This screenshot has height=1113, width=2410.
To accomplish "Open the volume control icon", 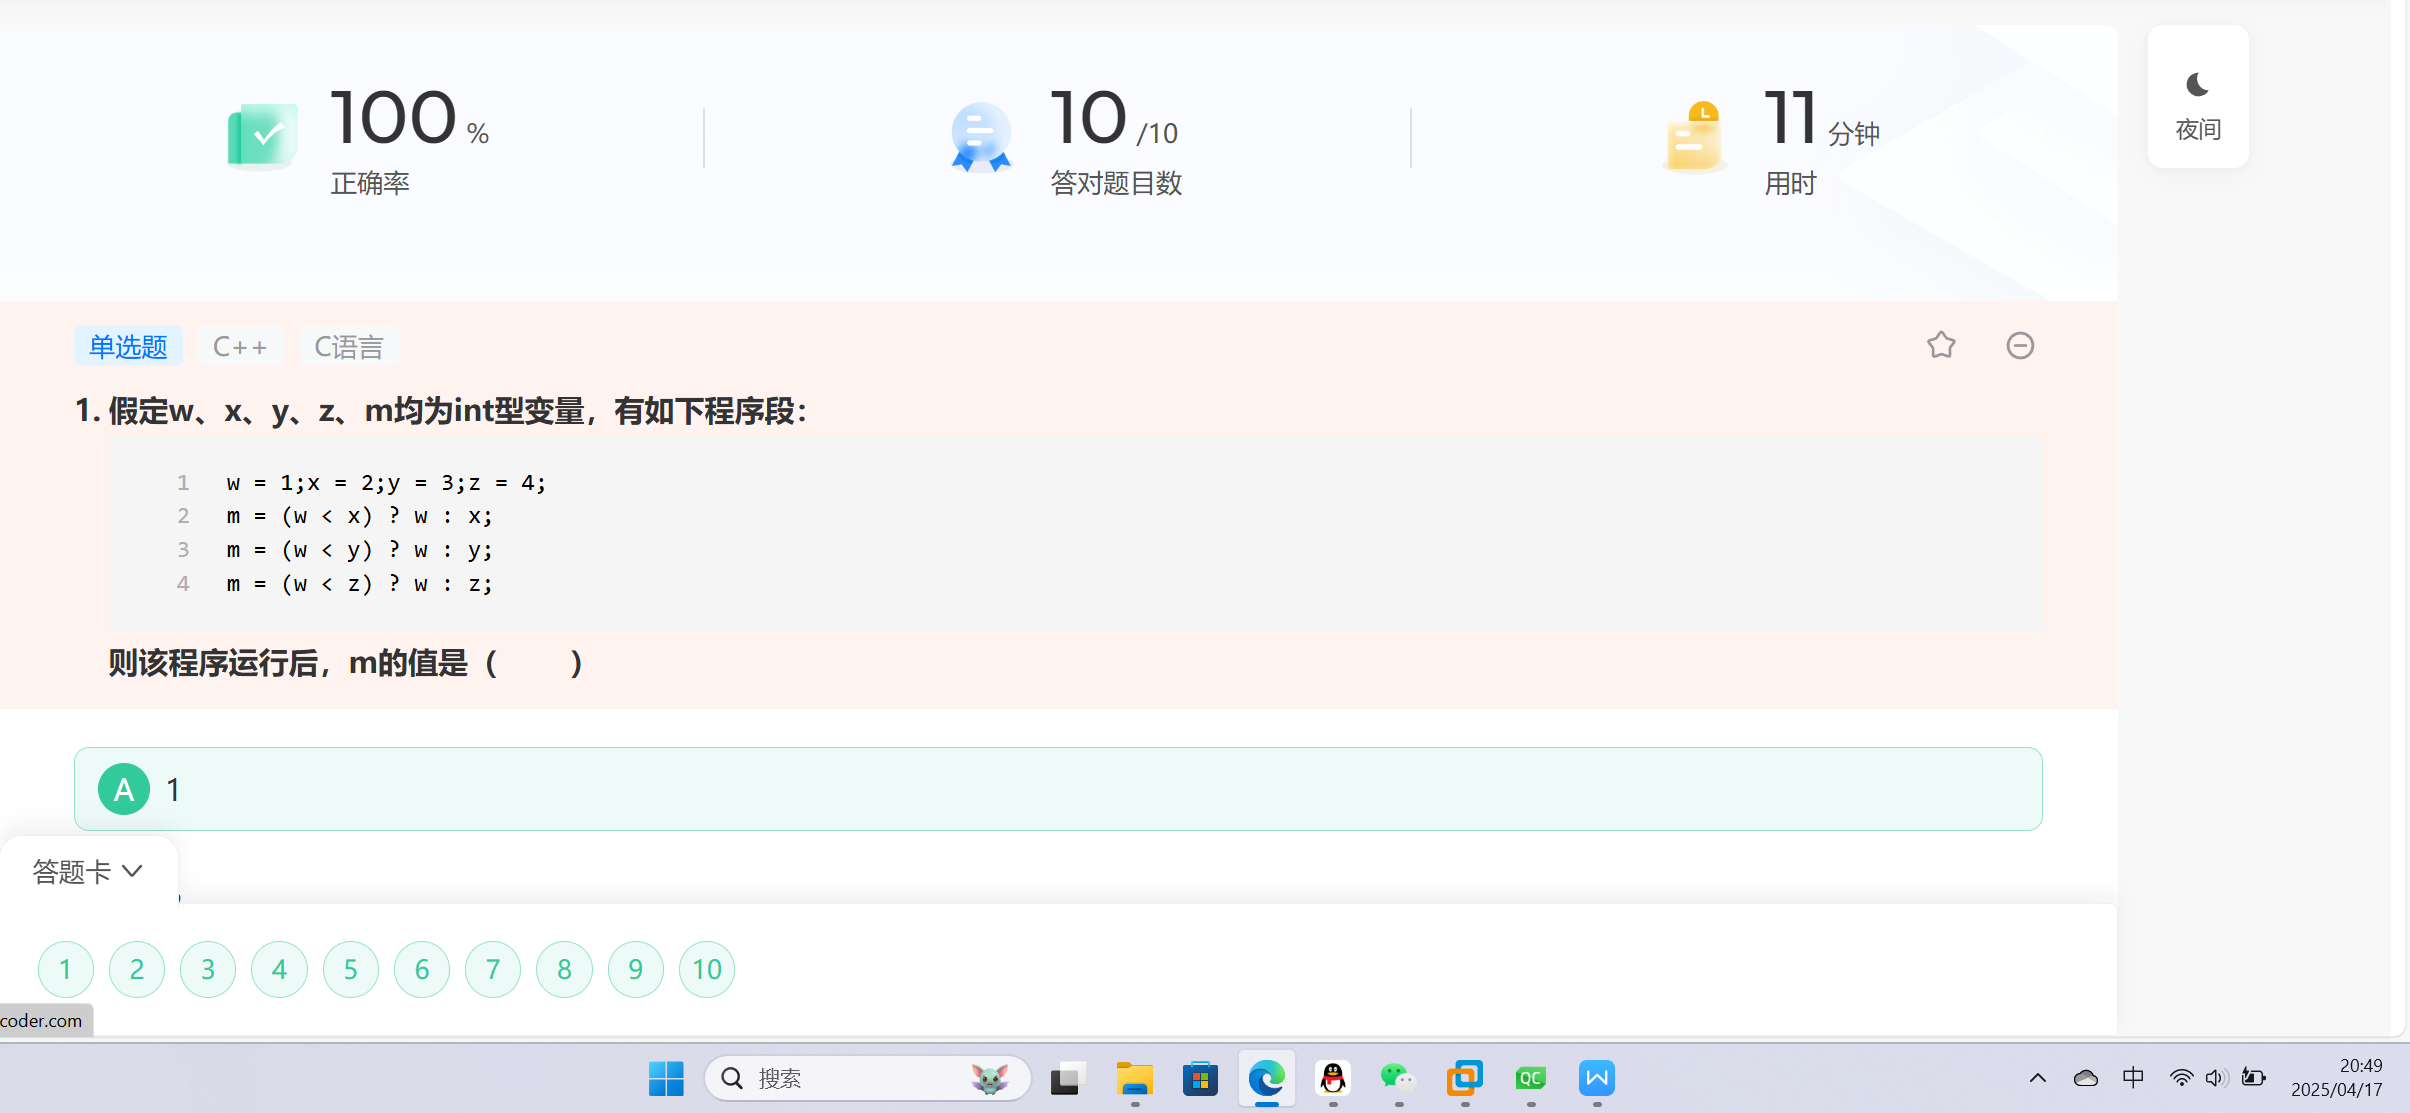I will tap(2216, 1078).
